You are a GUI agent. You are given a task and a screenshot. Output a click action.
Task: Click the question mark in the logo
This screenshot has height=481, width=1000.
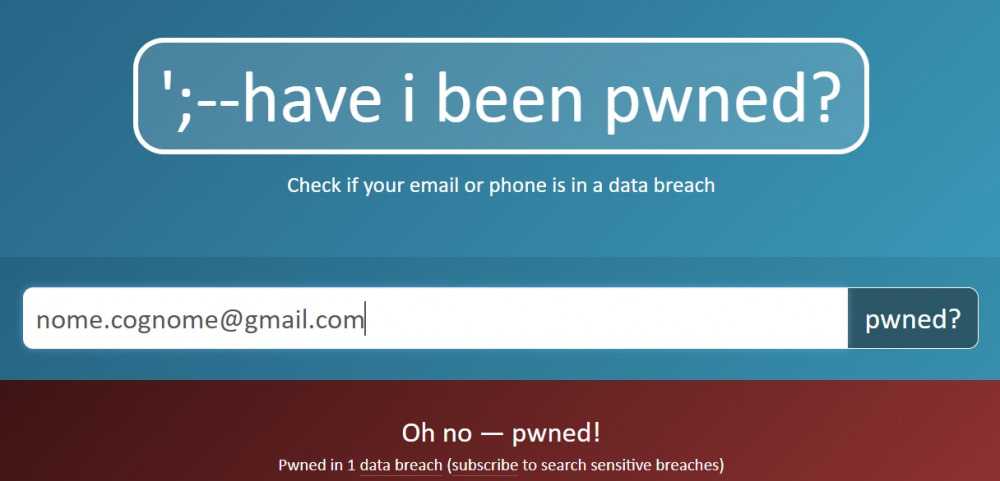[x=817, y=94]
